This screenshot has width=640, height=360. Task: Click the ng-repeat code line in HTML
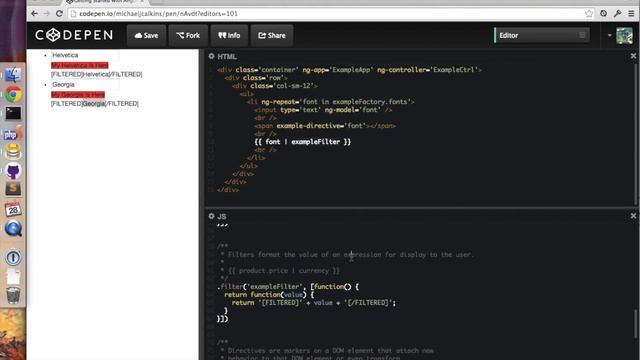coord(331,102)
